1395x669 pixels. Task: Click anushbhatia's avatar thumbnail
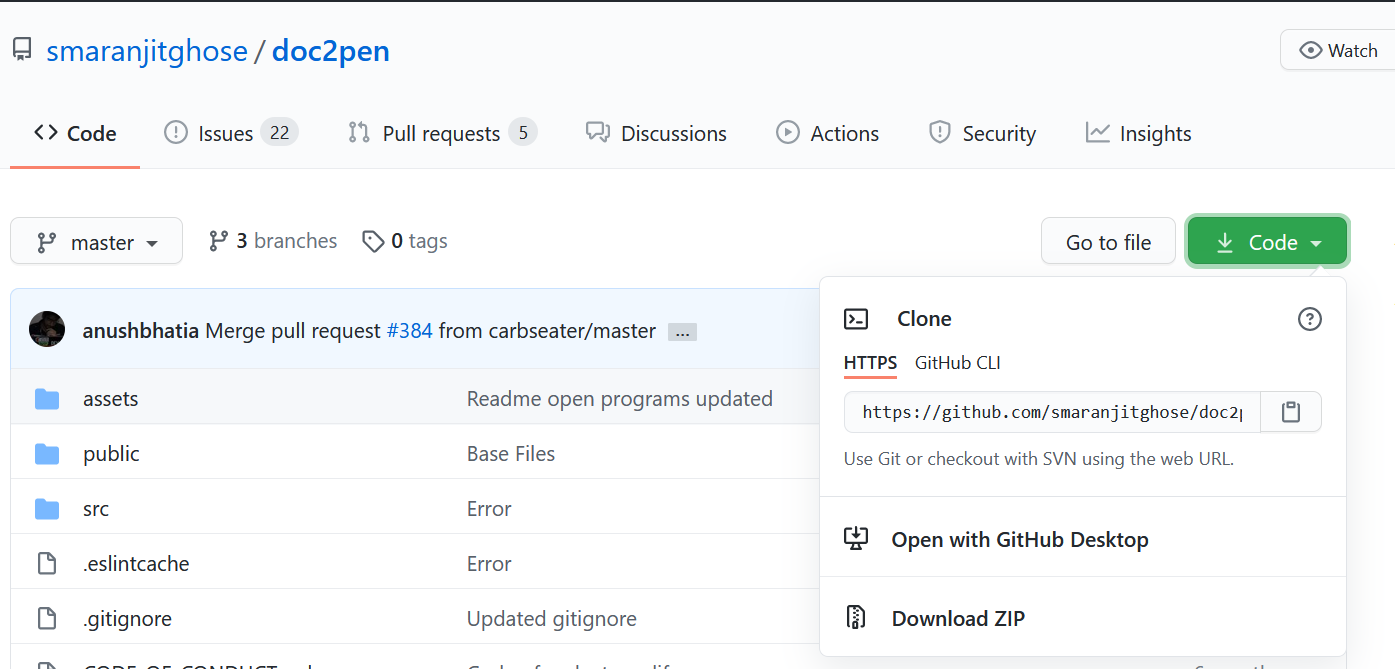(x=47, y=329)
